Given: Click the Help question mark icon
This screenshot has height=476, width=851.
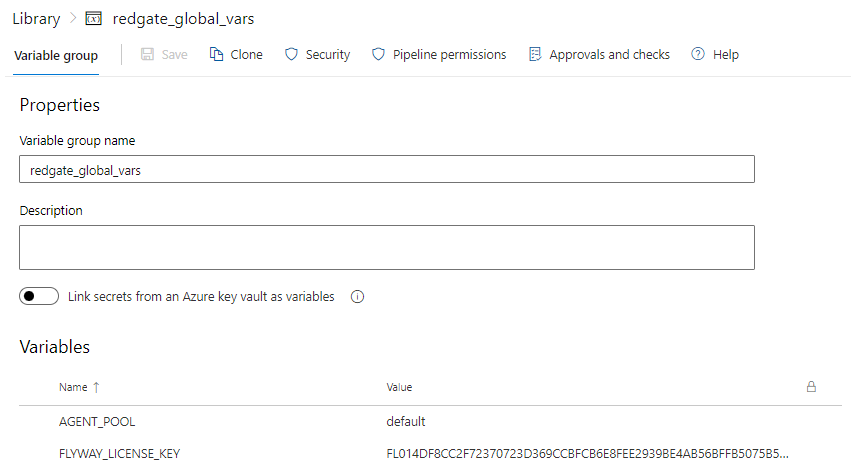Looking at the screenshot, I should point(698,54).
